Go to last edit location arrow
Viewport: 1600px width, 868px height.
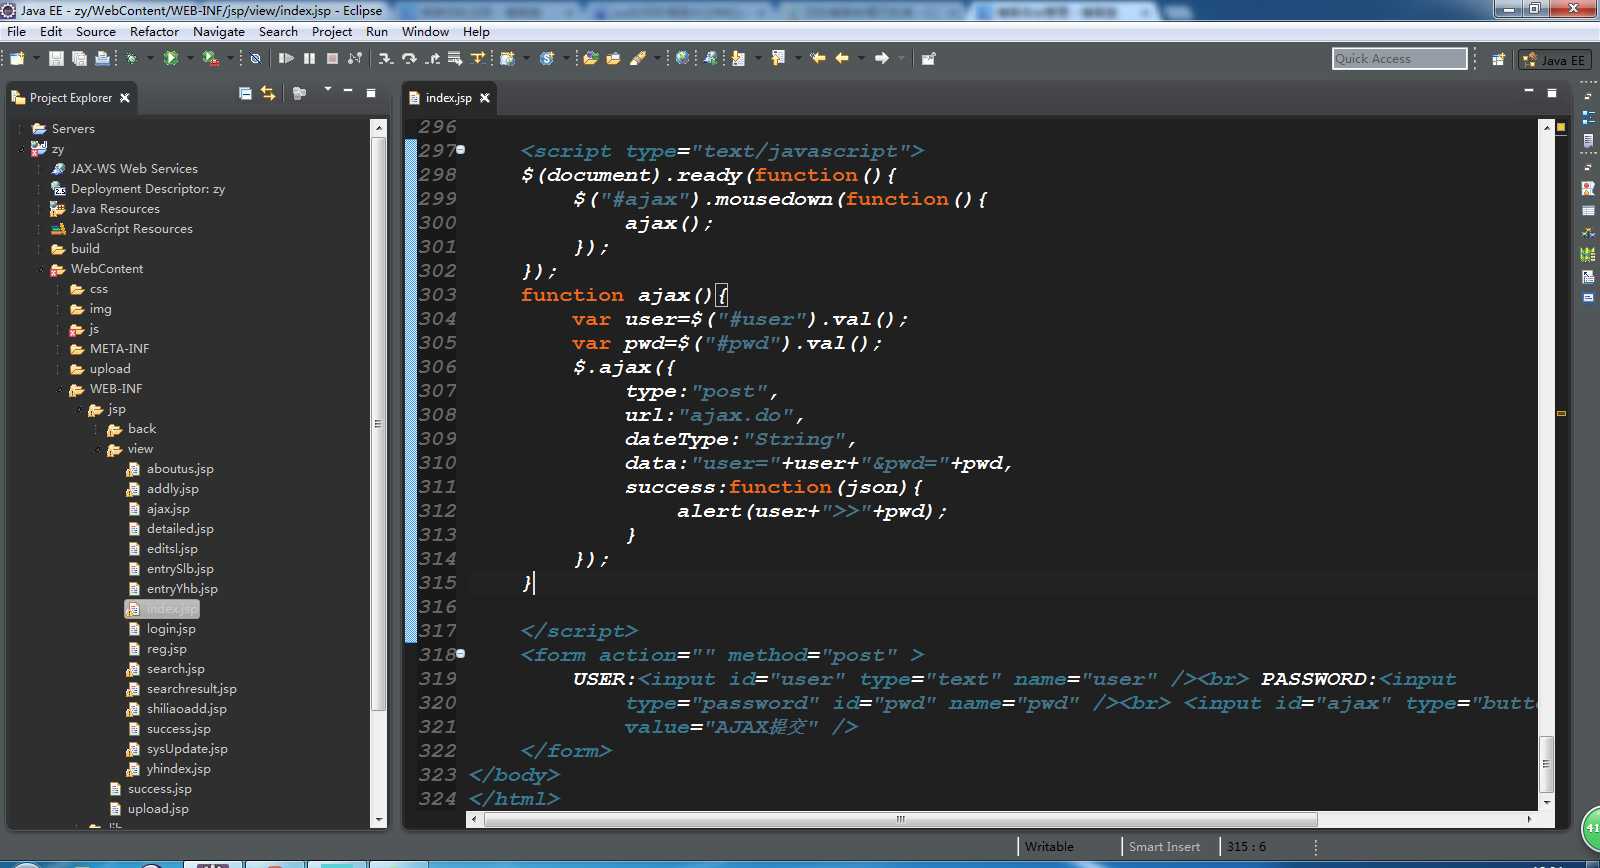tap(818, 58)
